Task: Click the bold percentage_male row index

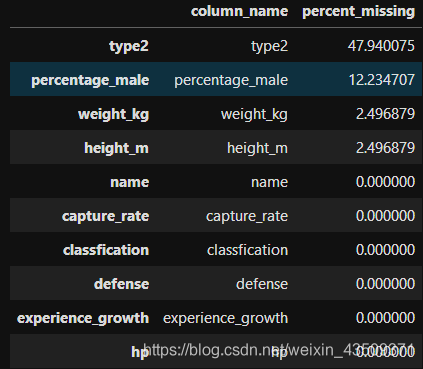Action: point(90,80)
